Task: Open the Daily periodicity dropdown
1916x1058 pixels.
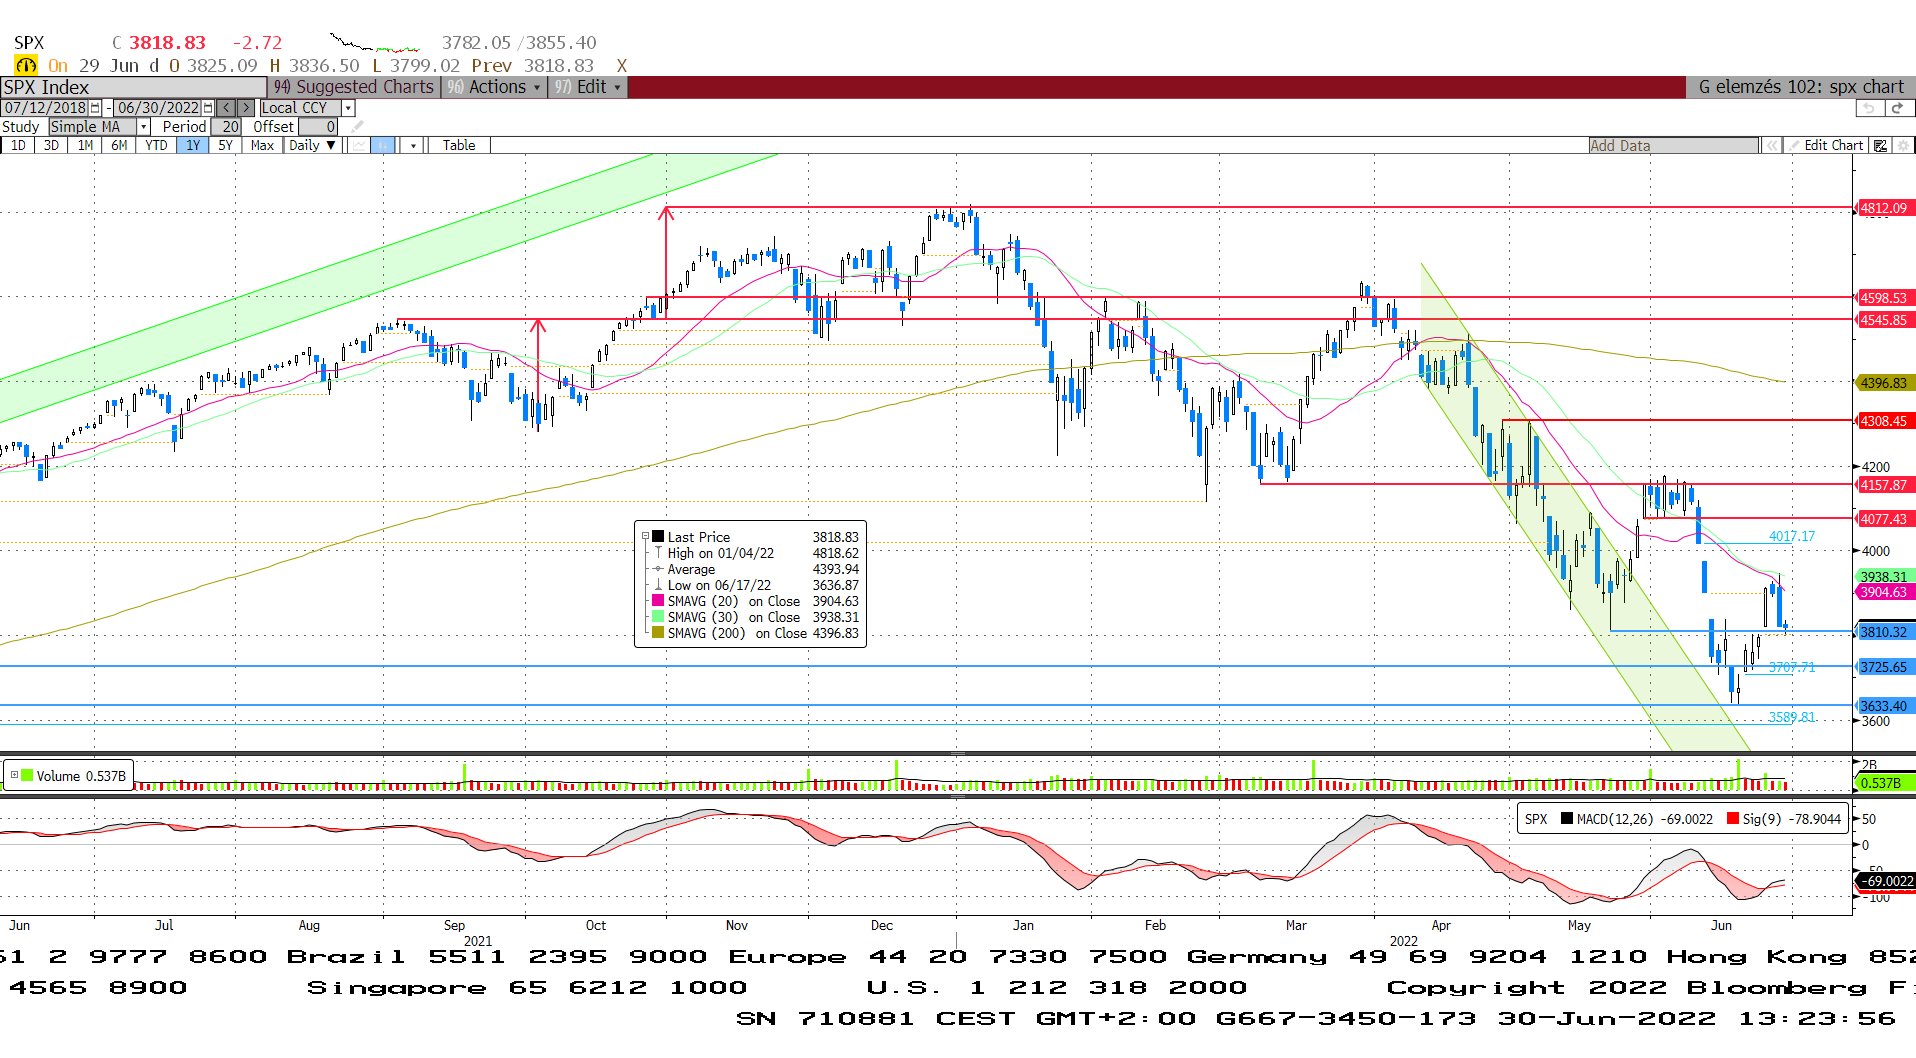Action: [312, 145]
